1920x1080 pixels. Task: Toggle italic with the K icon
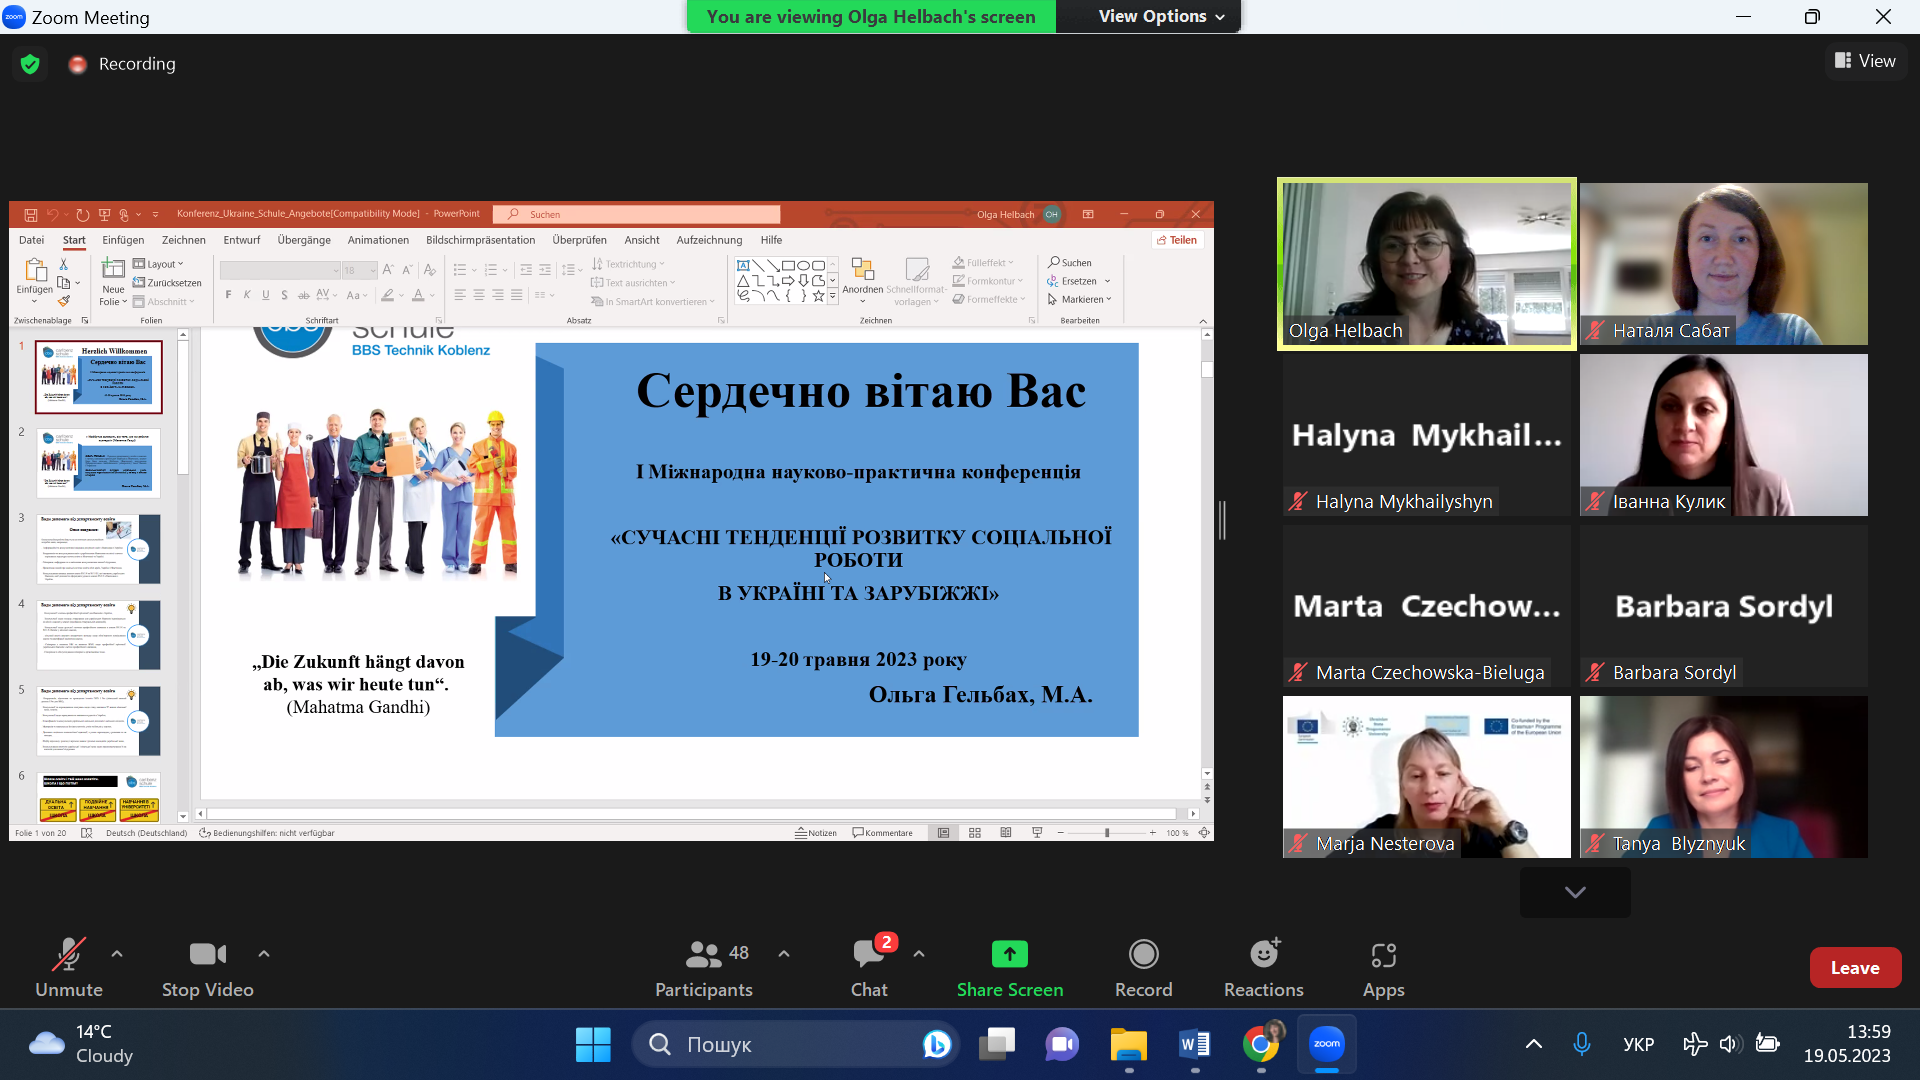click(x=246, y=295)
